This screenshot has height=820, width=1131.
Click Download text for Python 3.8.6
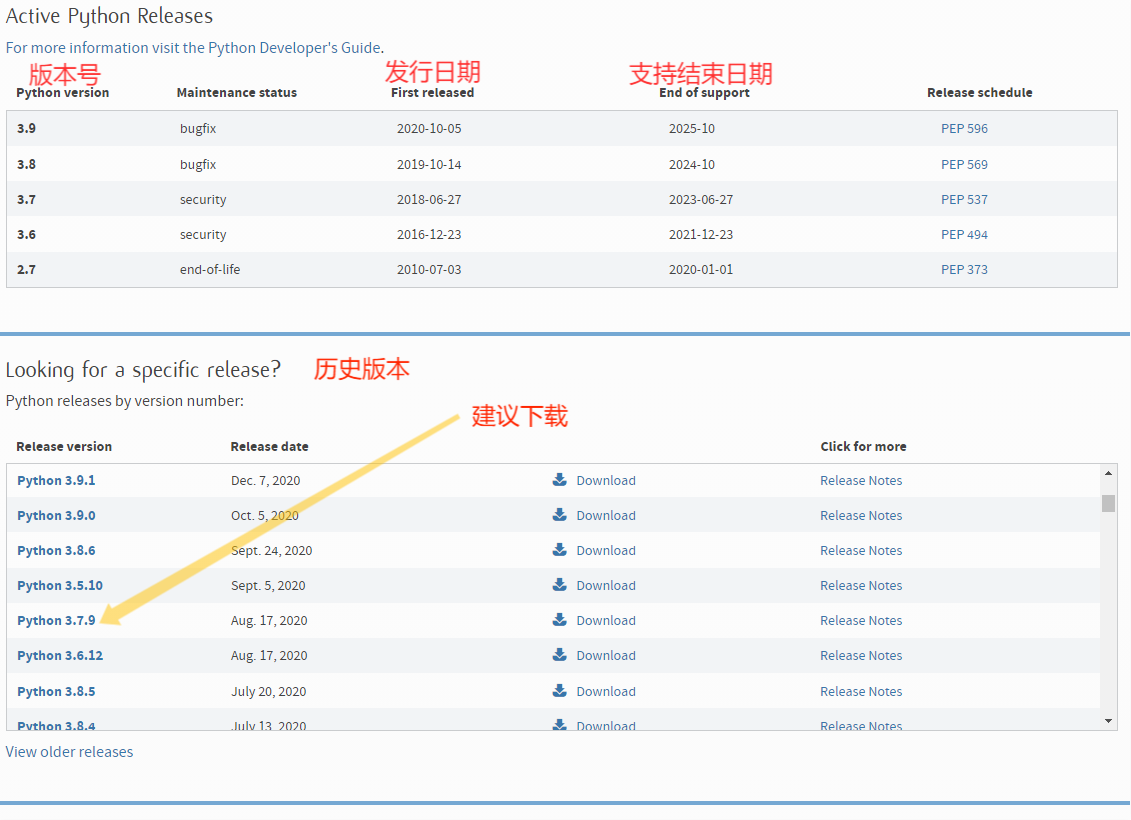[x=606, y=550]
